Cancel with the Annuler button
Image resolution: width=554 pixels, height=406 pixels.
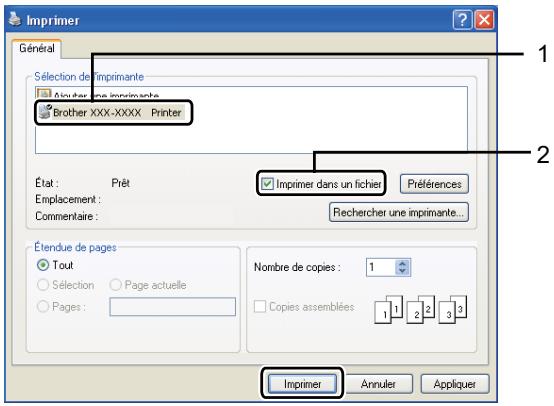[378, 384]
